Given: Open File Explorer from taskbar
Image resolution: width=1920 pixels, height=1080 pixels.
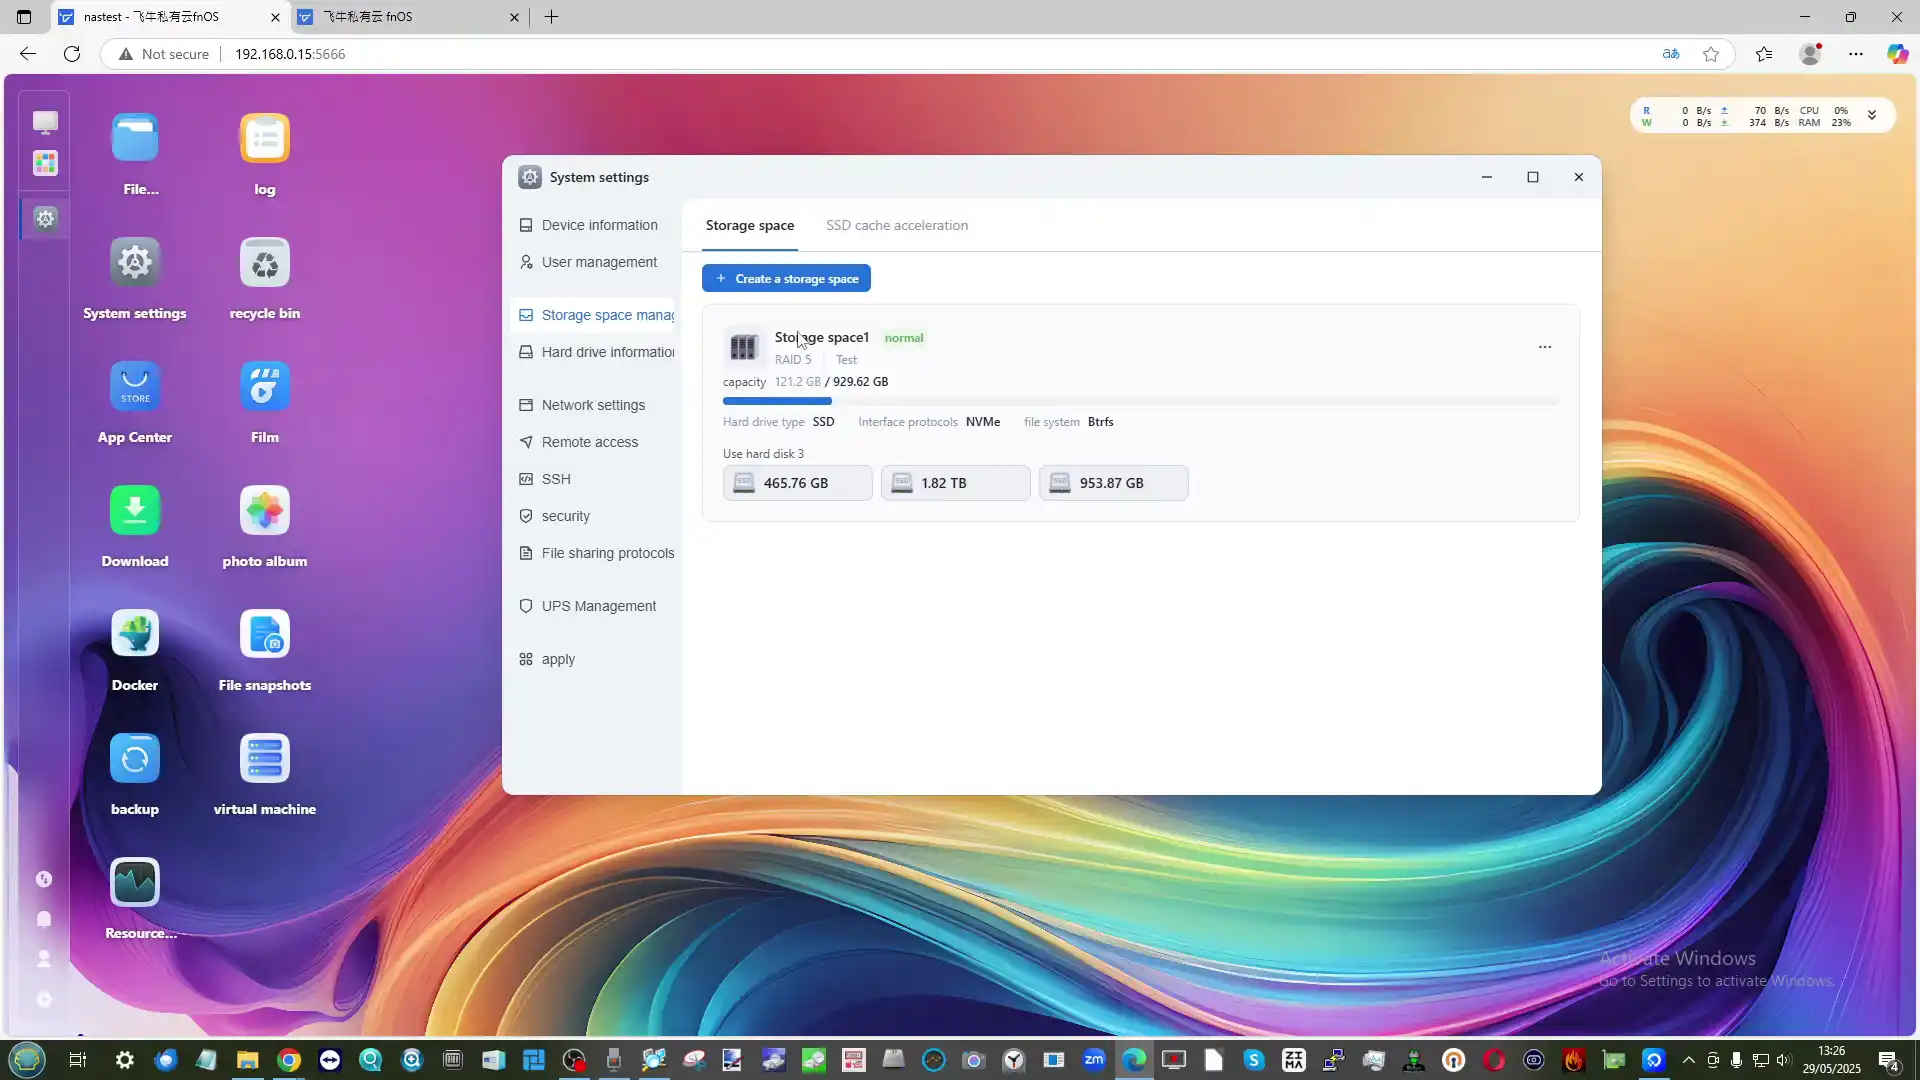Looking at the screenshot, I should (247, 1060).
